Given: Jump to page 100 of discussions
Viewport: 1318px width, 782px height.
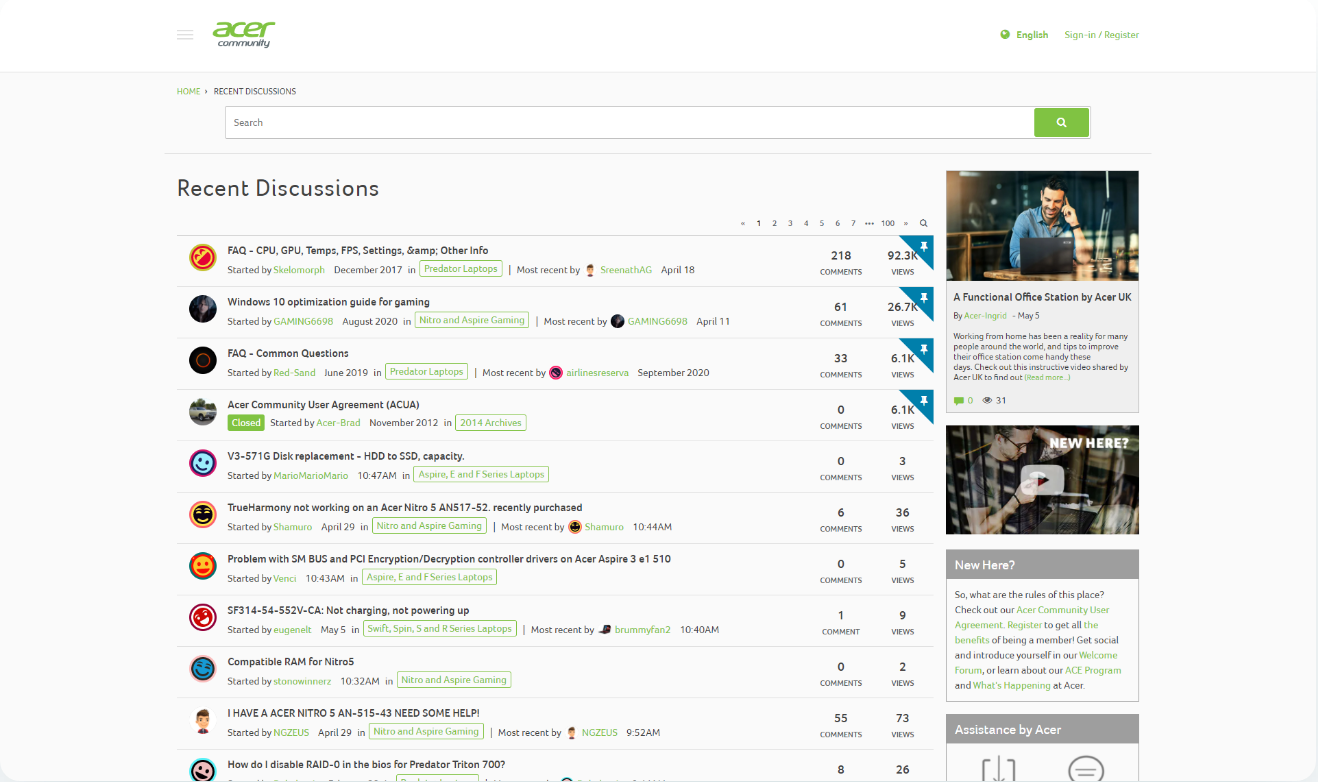Looking at the screenshot, I should click(x=888, y=223).
